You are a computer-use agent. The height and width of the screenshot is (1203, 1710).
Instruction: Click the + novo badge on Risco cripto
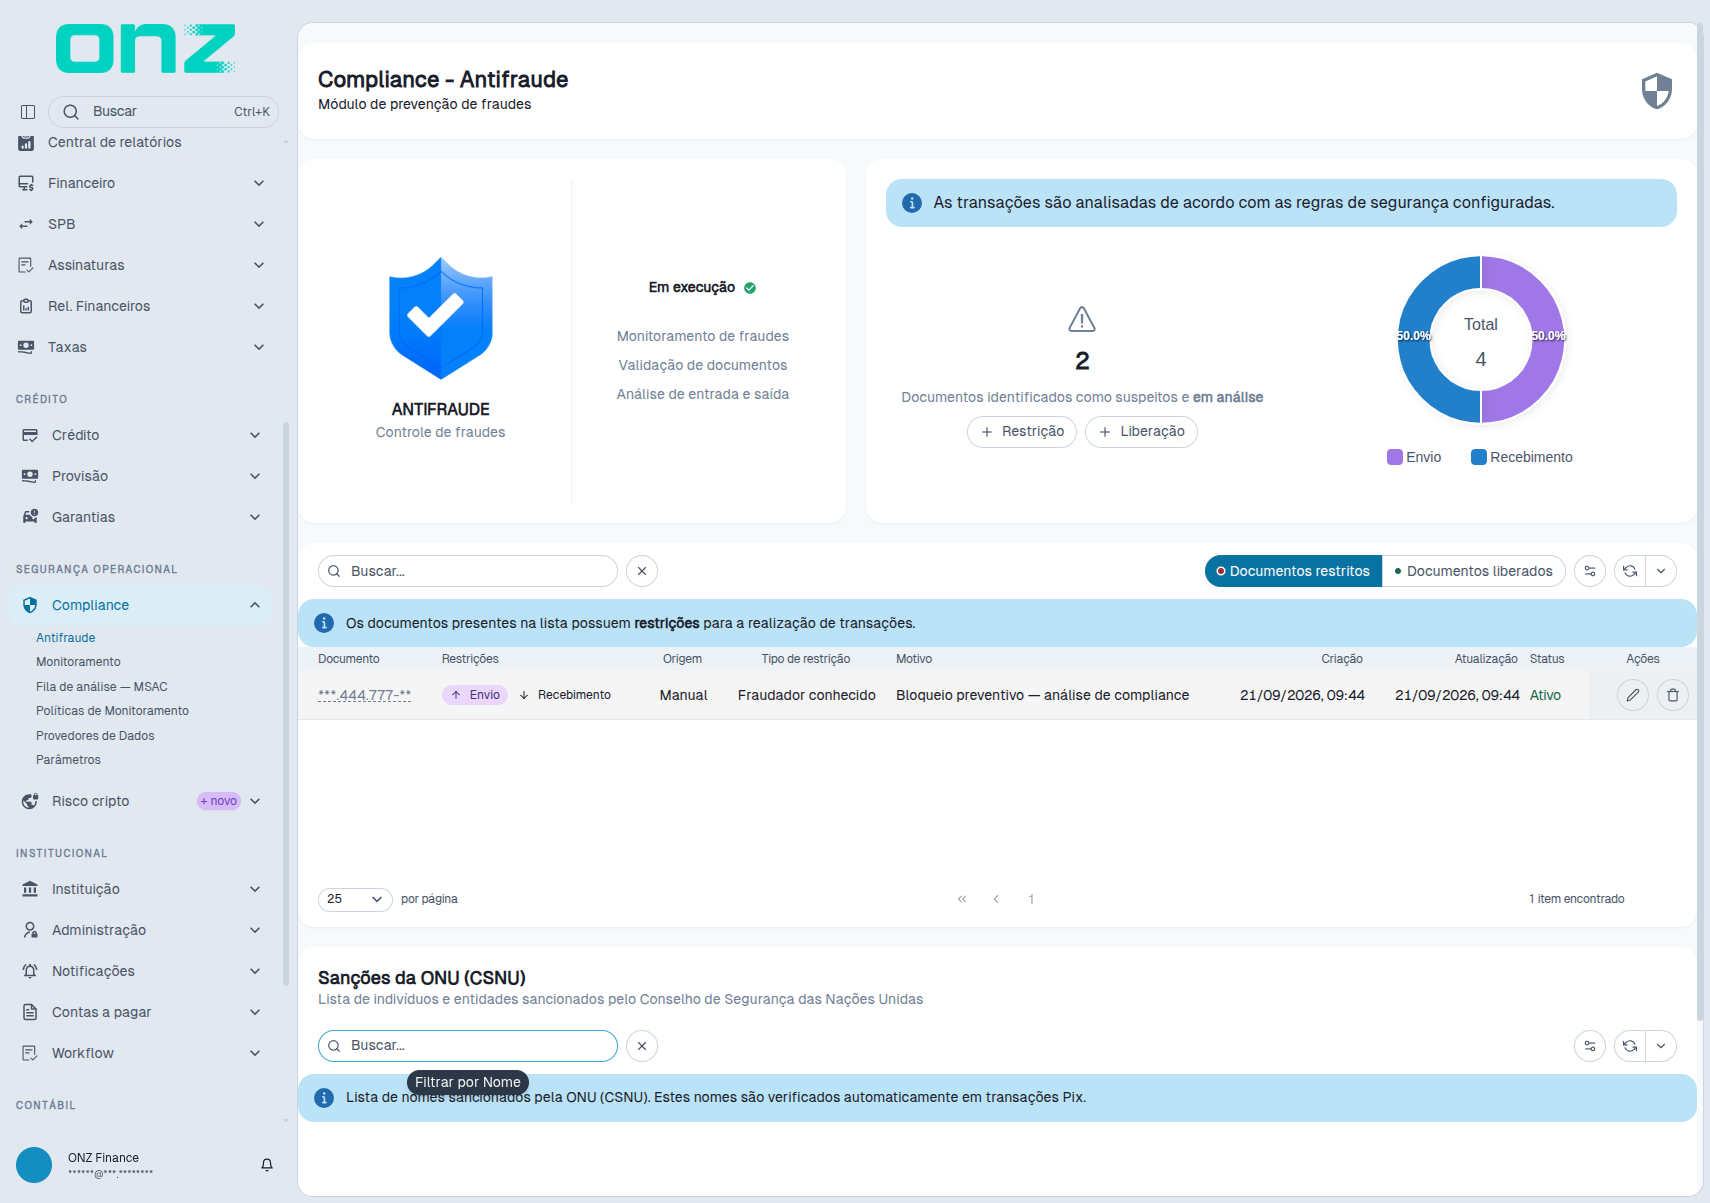point(219,801)
